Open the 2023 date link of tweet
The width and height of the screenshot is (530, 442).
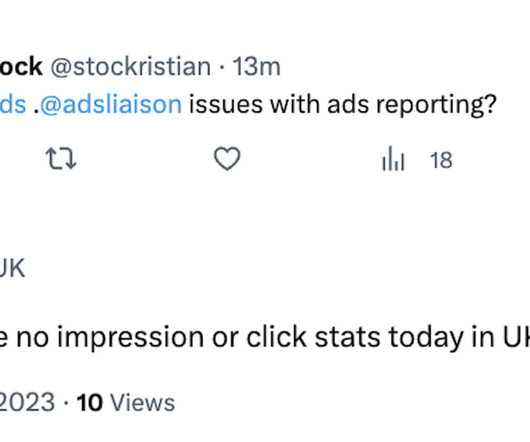[27, 402]
